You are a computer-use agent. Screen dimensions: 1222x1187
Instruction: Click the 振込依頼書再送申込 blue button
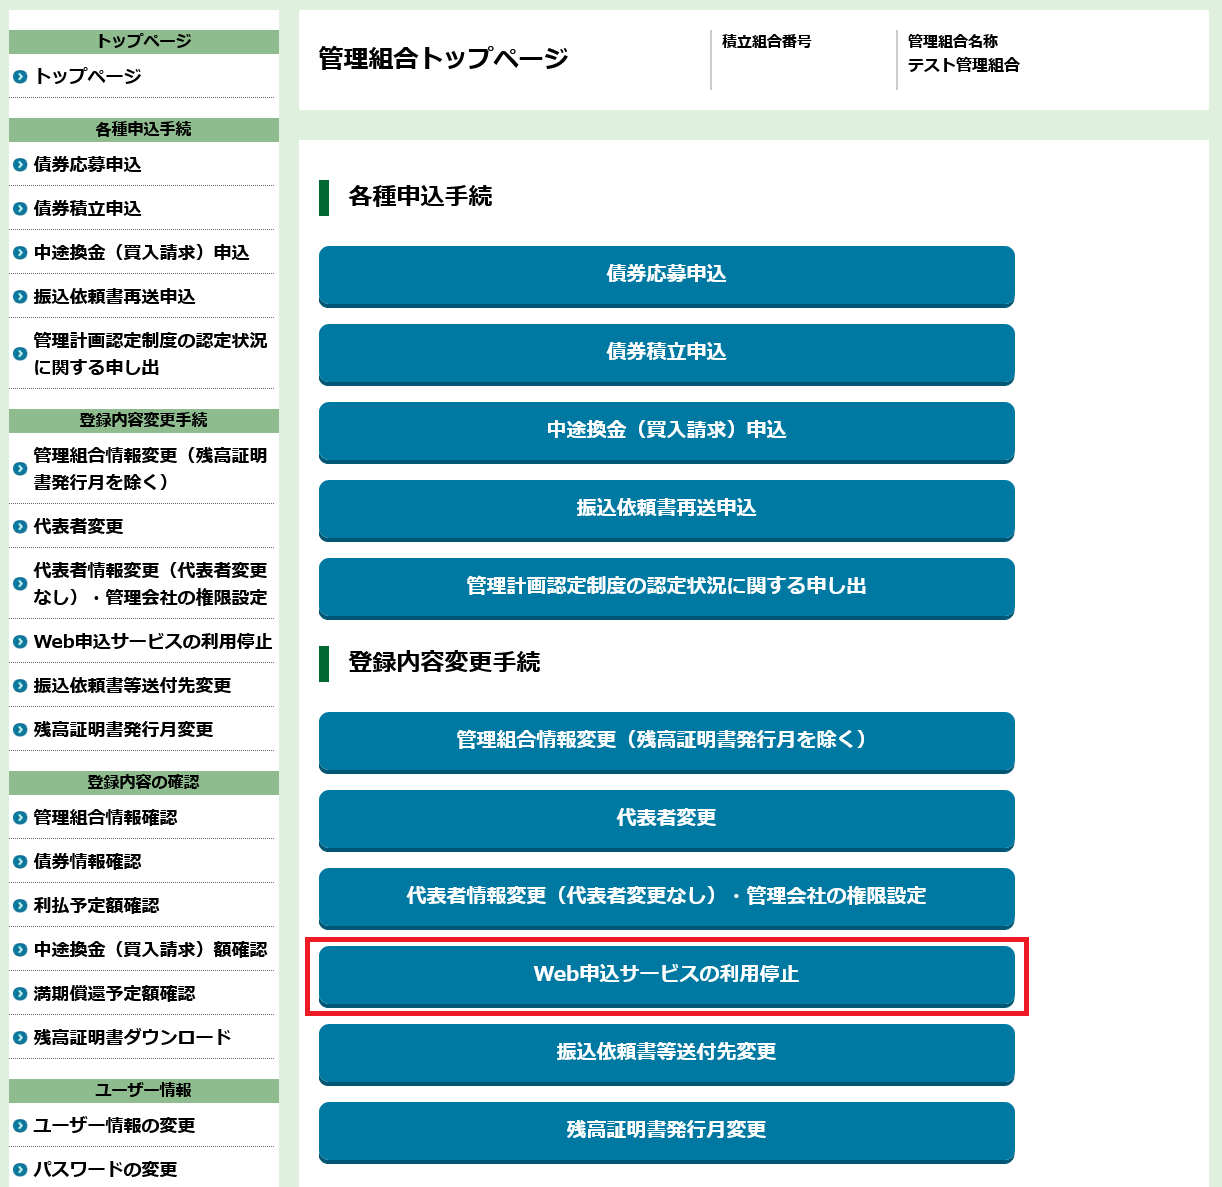667,510
